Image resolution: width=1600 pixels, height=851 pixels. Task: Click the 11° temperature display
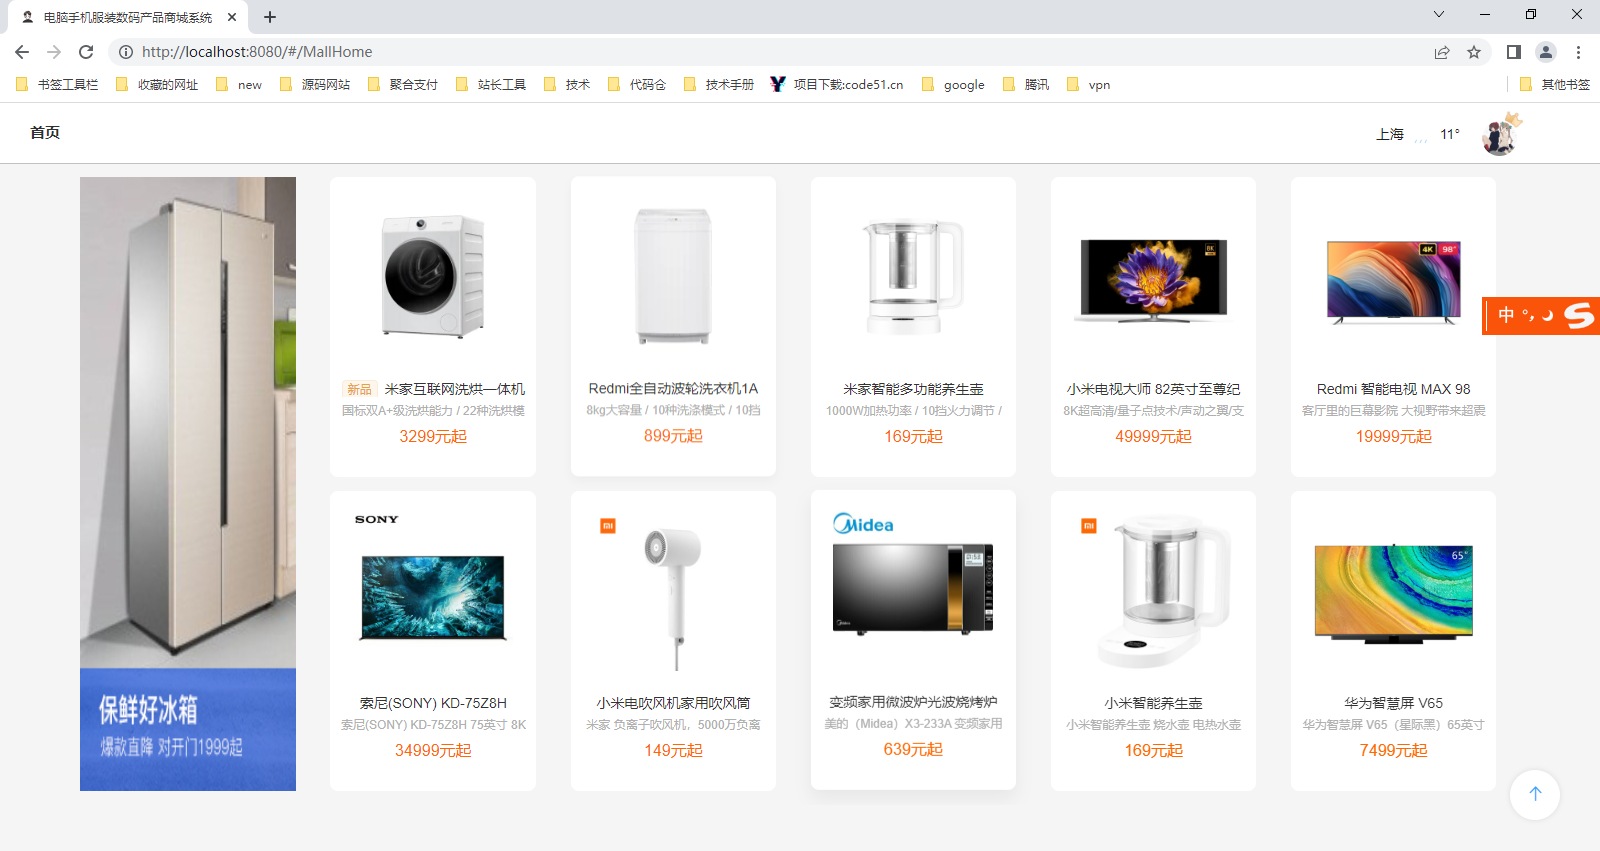coord(1450,134)
